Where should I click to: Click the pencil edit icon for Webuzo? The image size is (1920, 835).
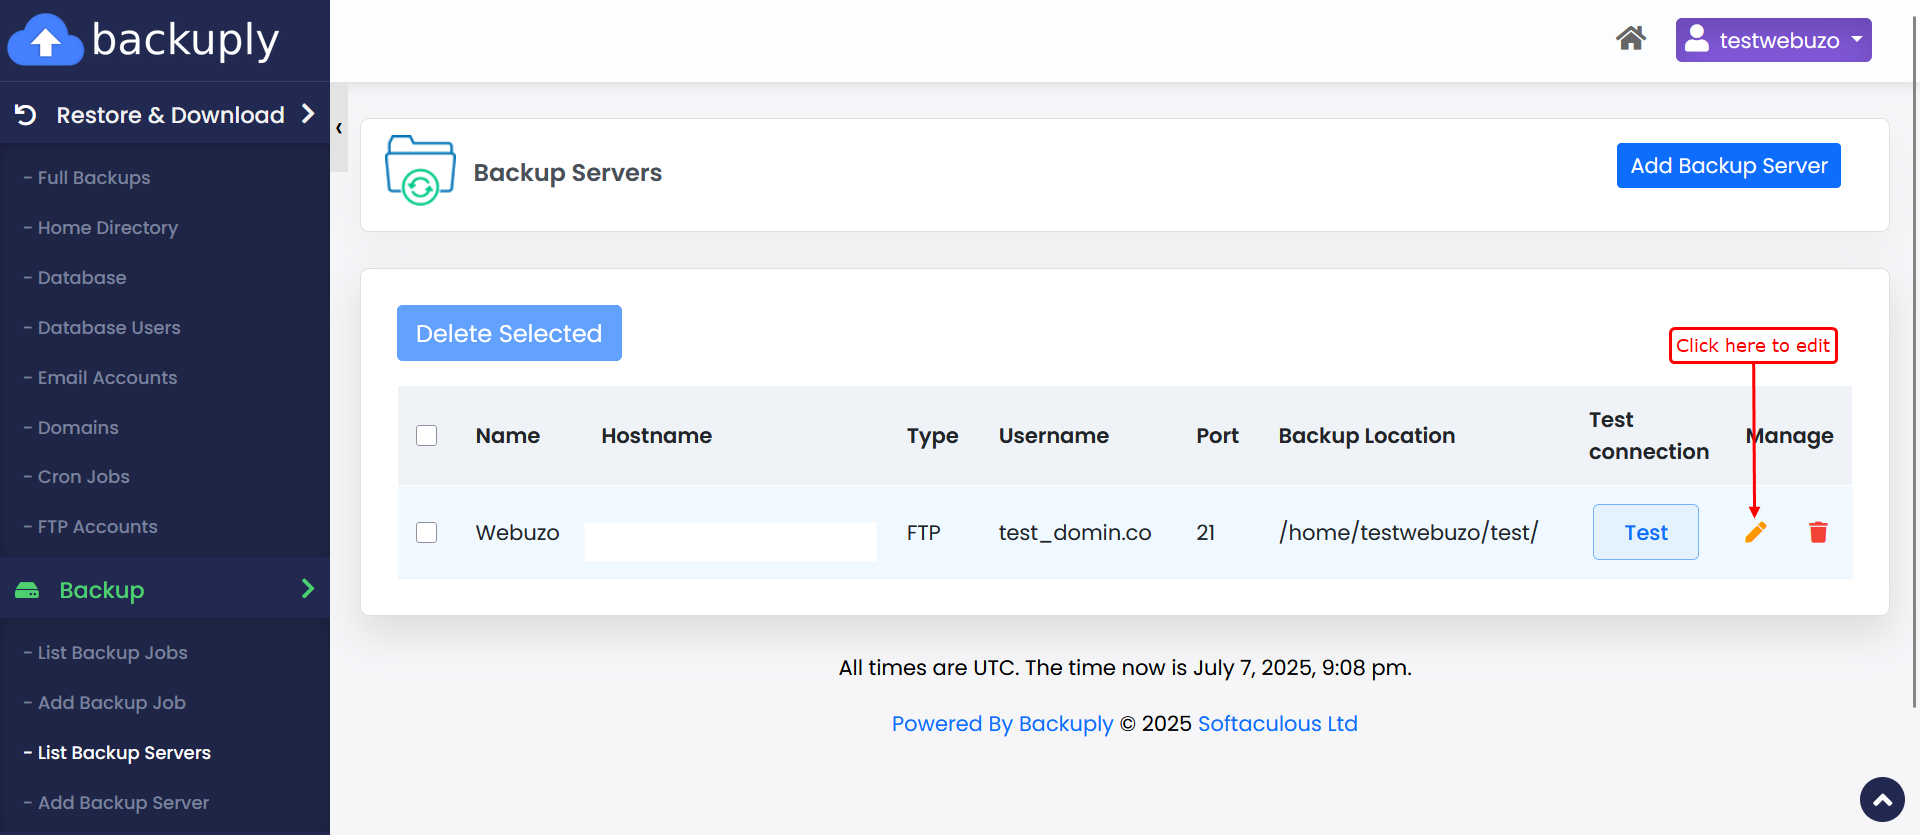1755,532
